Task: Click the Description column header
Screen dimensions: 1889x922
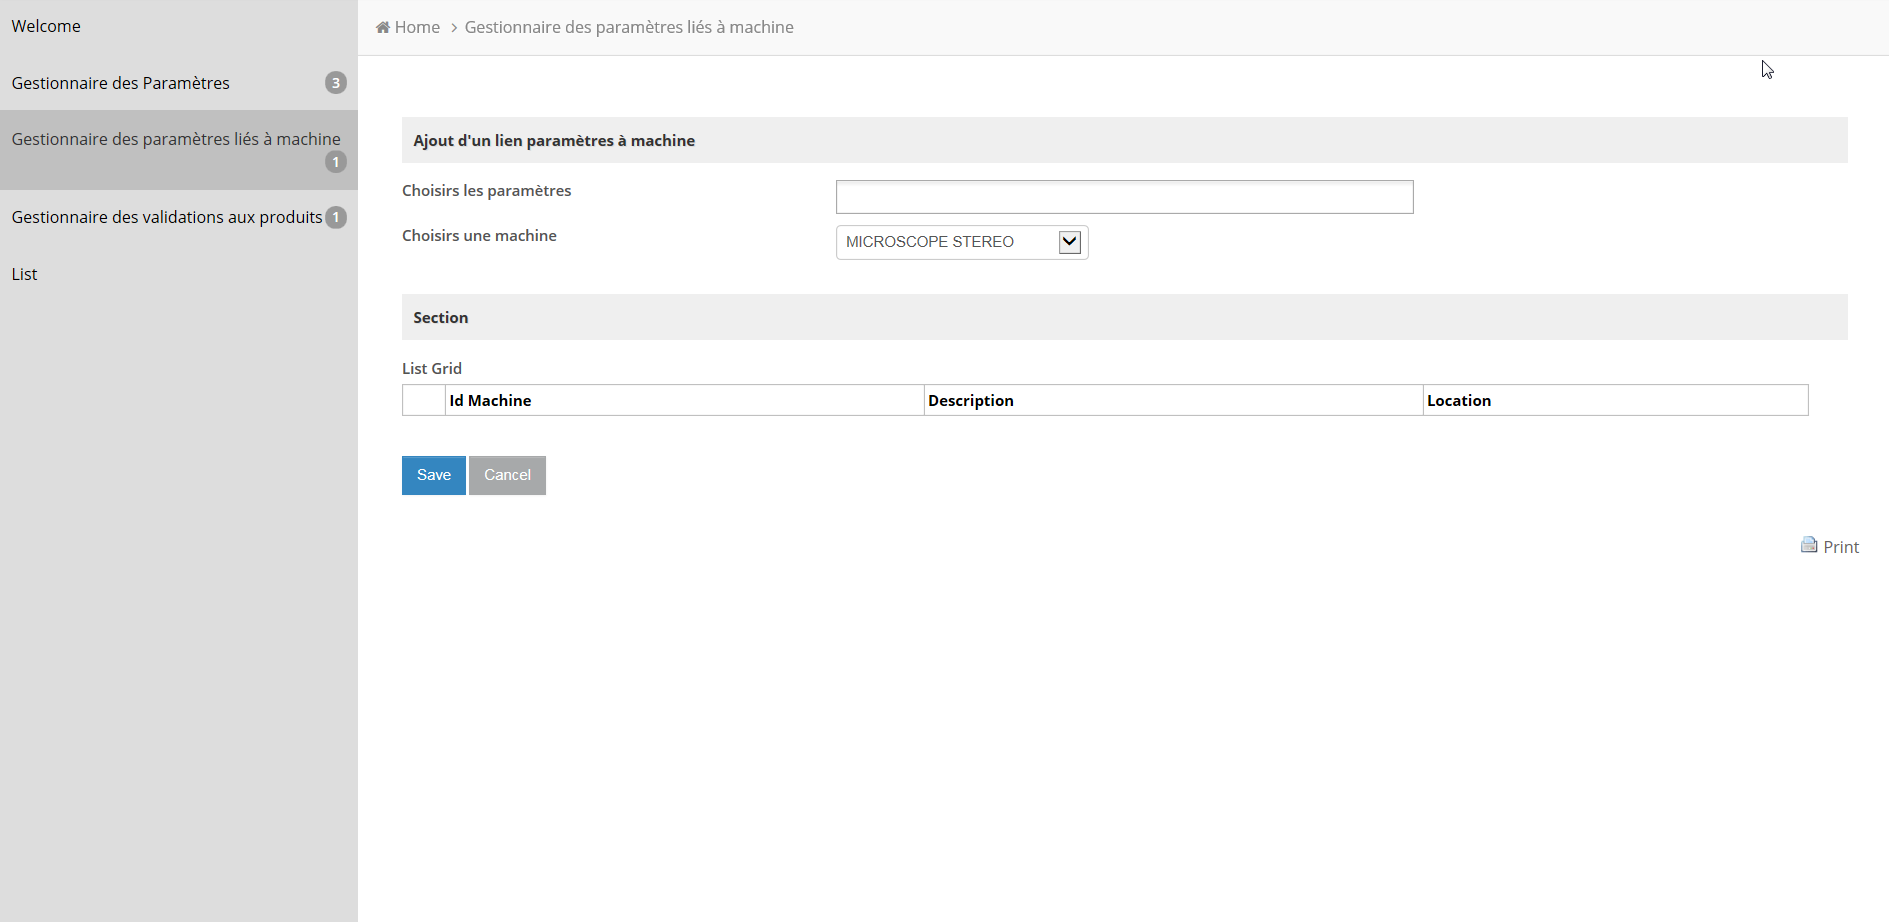Action: [1174, 400]
